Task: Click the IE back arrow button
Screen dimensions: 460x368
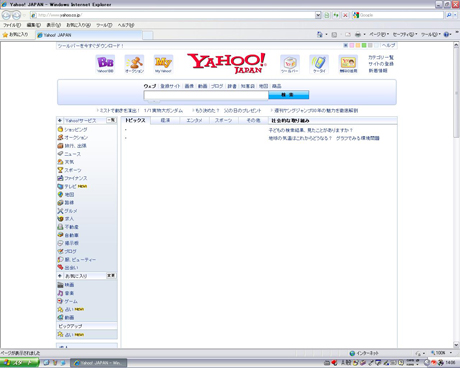Action: [x=6, y=15]
